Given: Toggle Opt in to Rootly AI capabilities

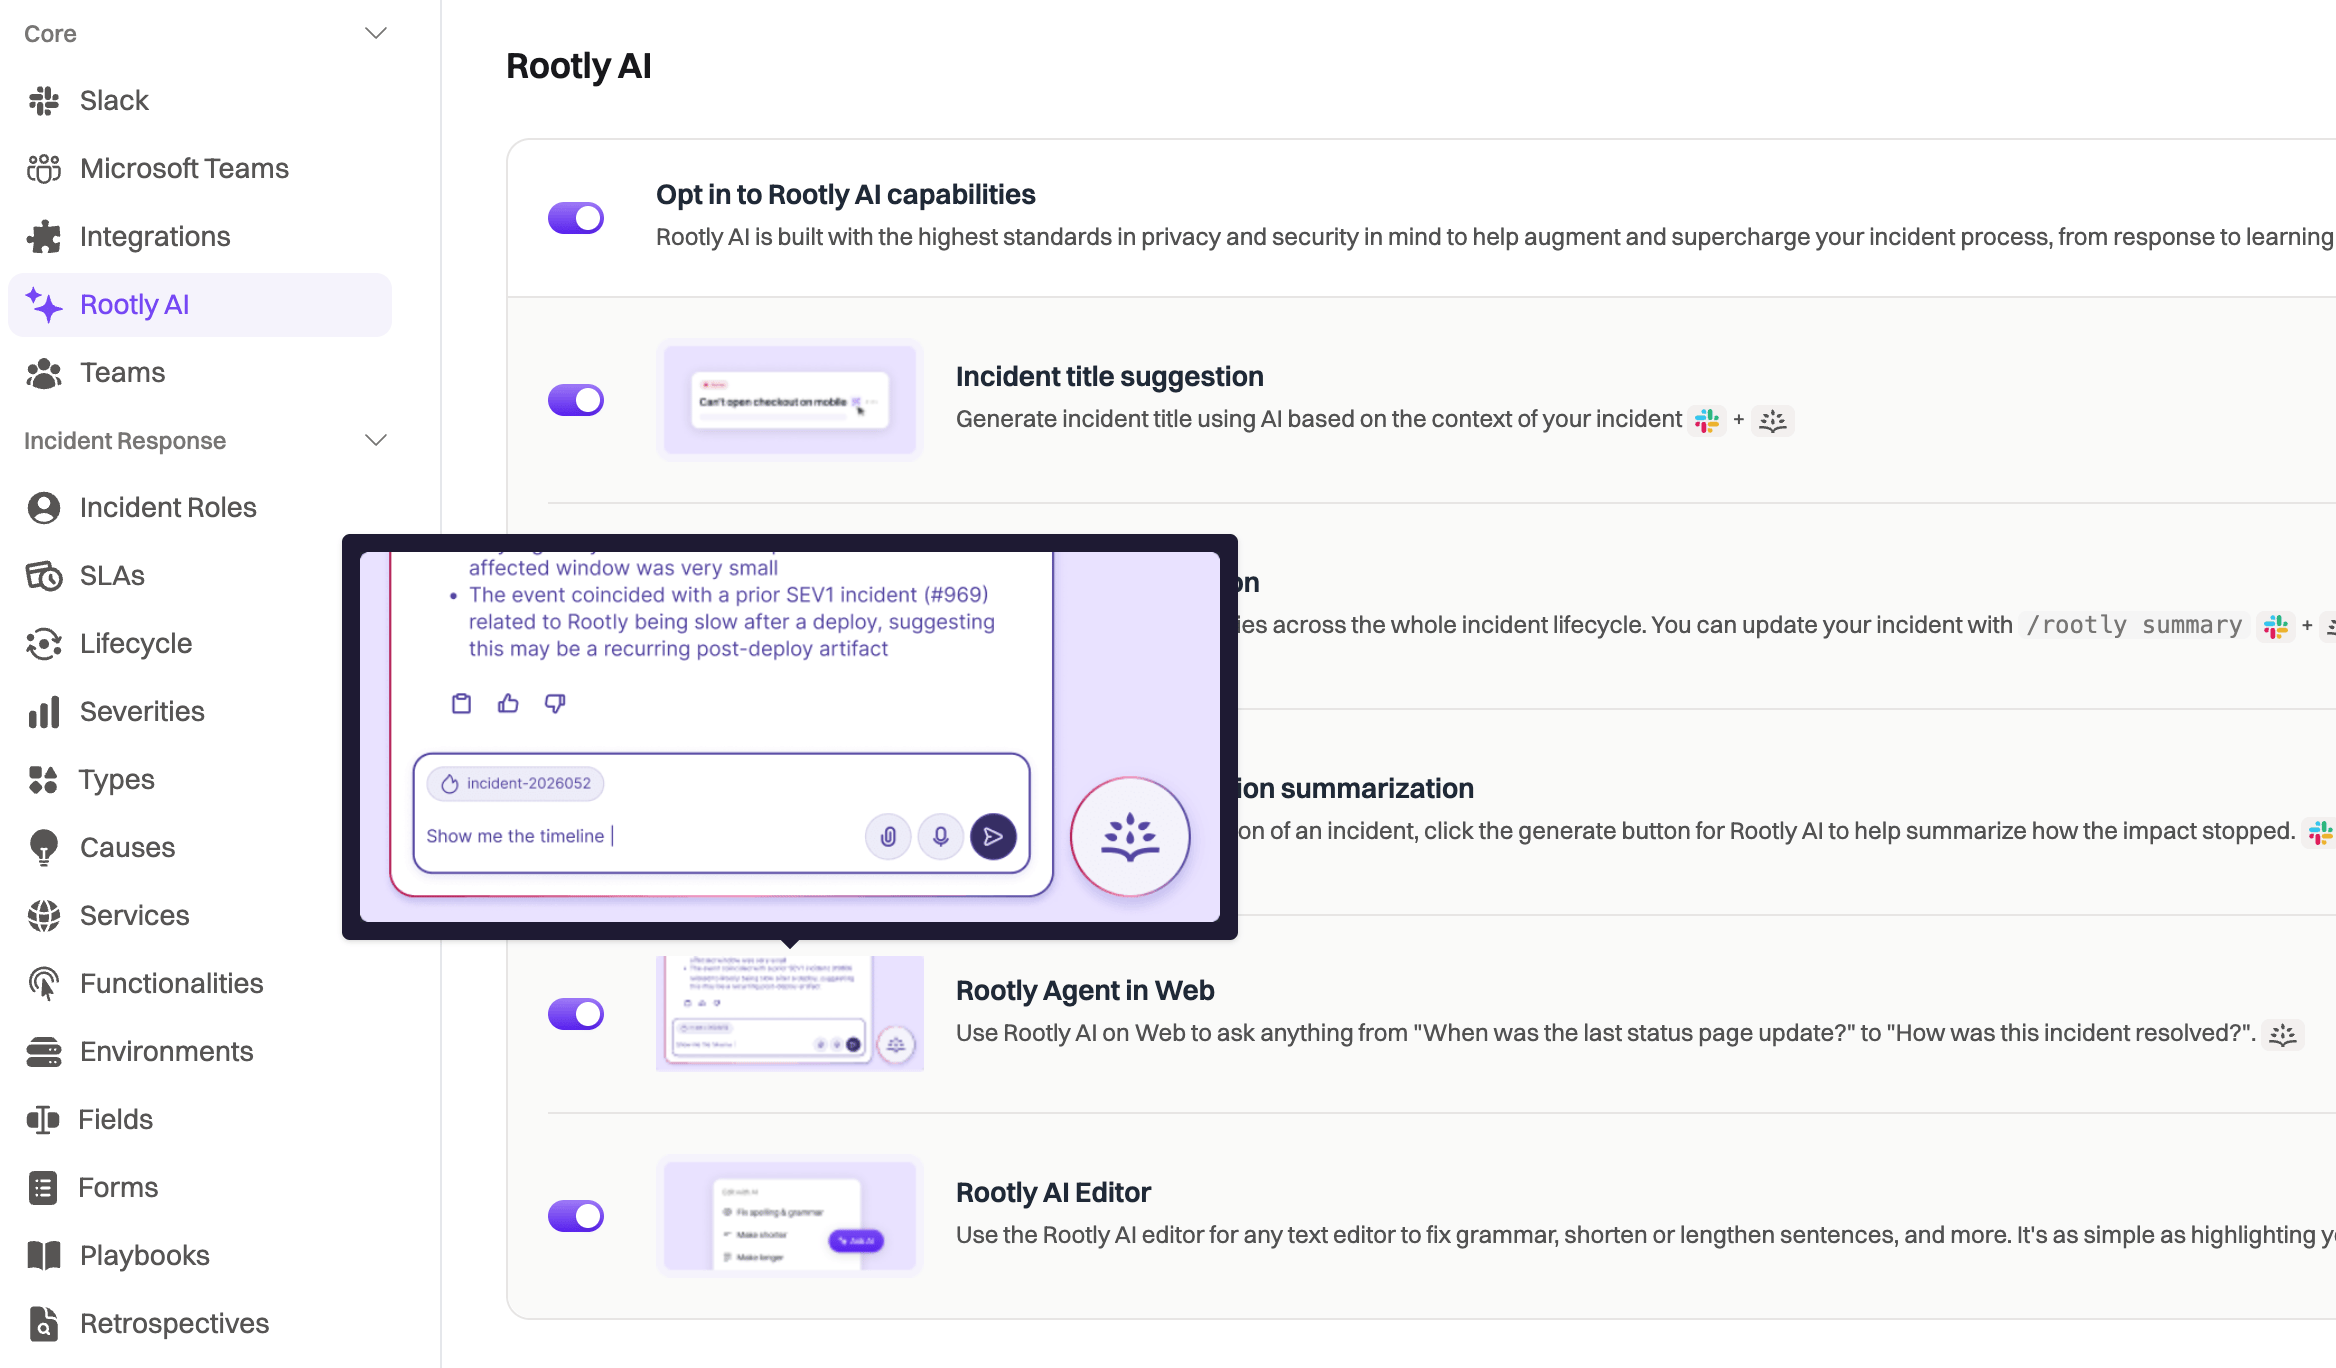Looking at the screenshot, I should pyautogui.click(x=576, y=218).
